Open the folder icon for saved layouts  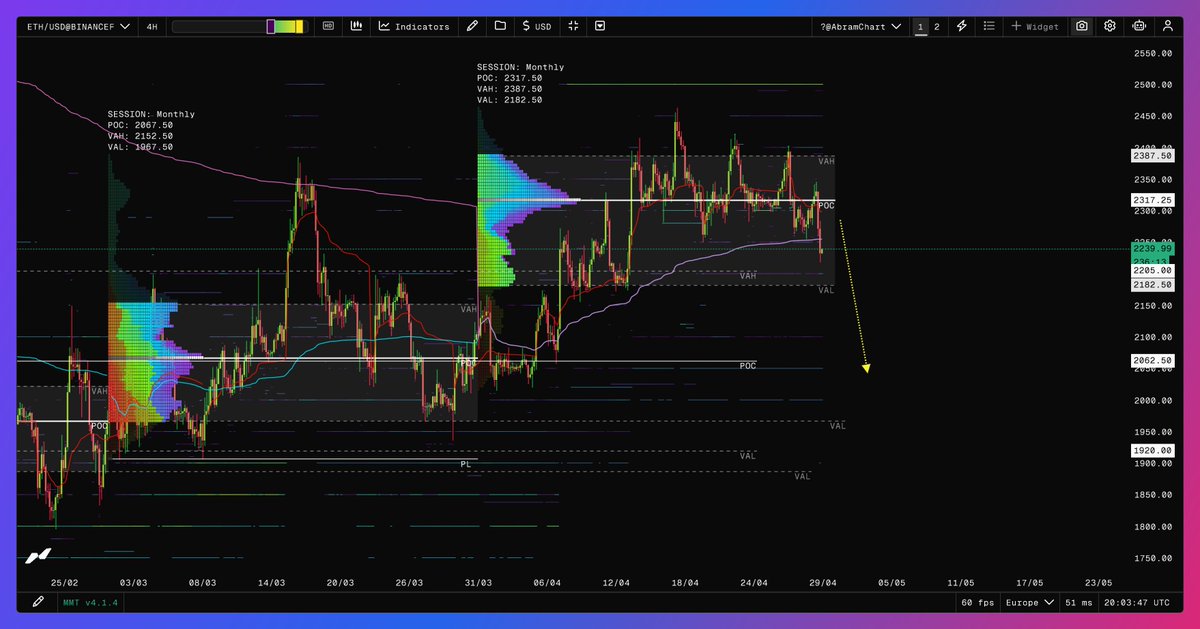500,27
